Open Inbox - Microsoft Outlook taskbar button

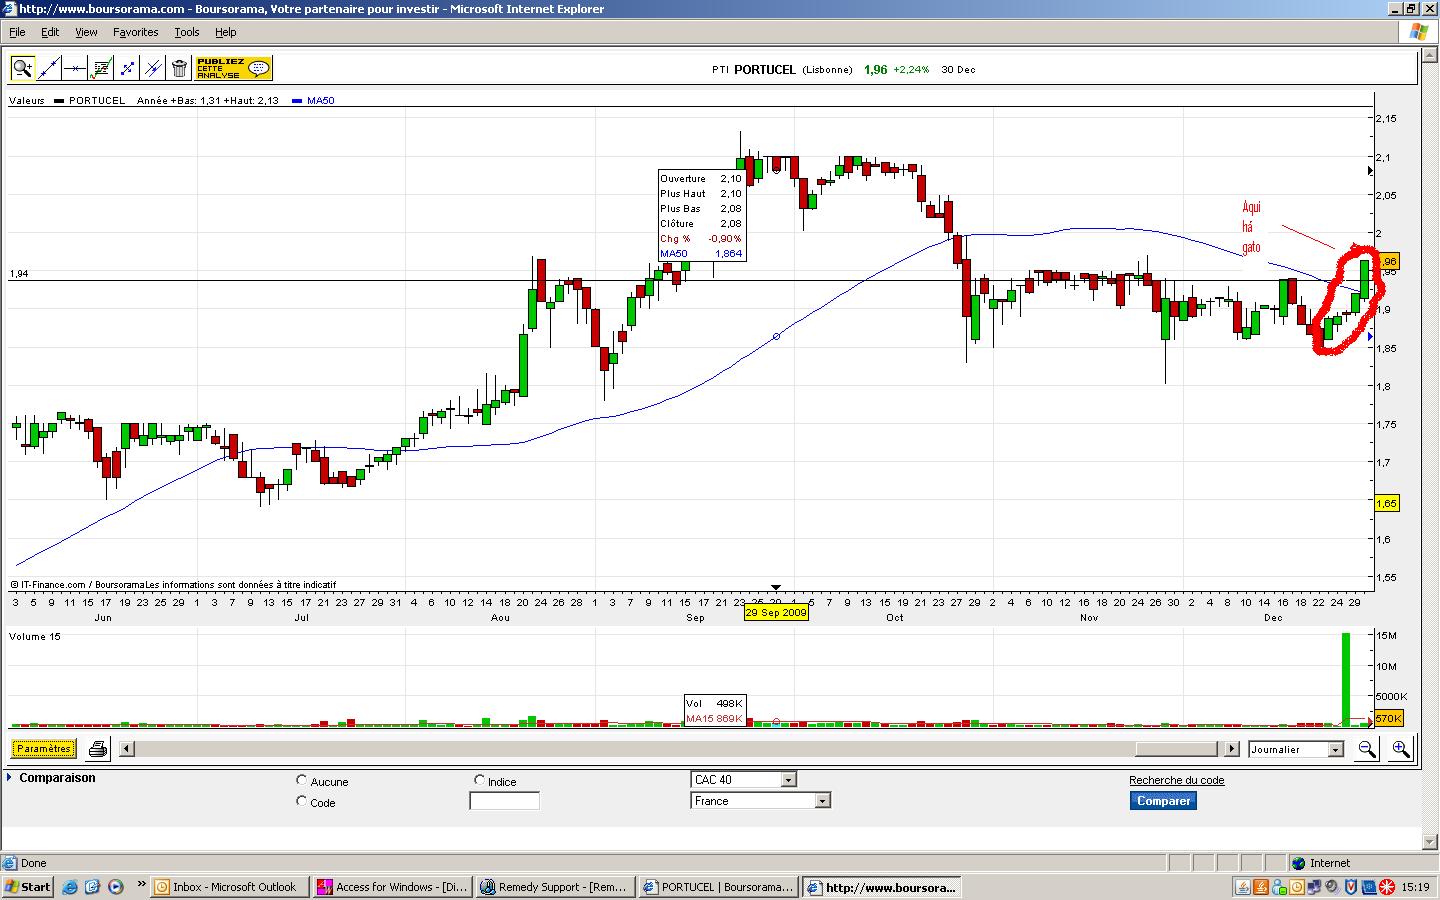[x=230, y=886]
